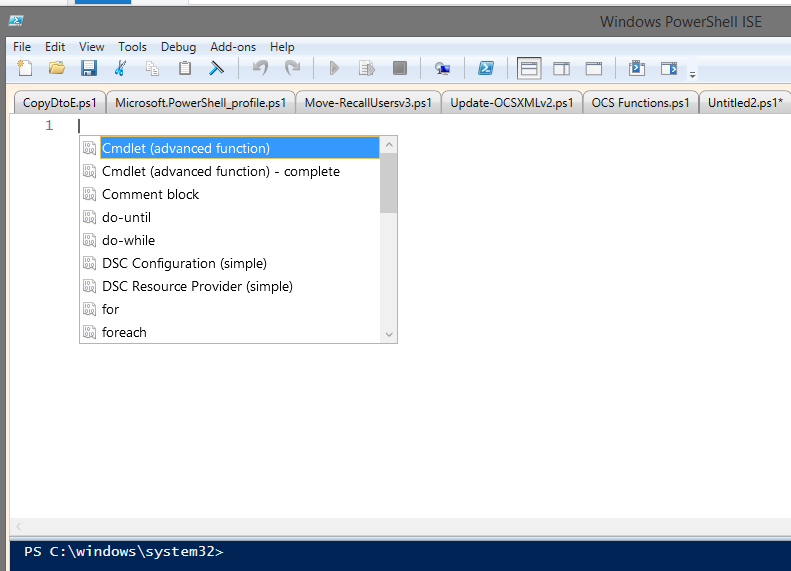The image size is (791, 571).
Task: Open the View menu
Action: tap(91, 47)
